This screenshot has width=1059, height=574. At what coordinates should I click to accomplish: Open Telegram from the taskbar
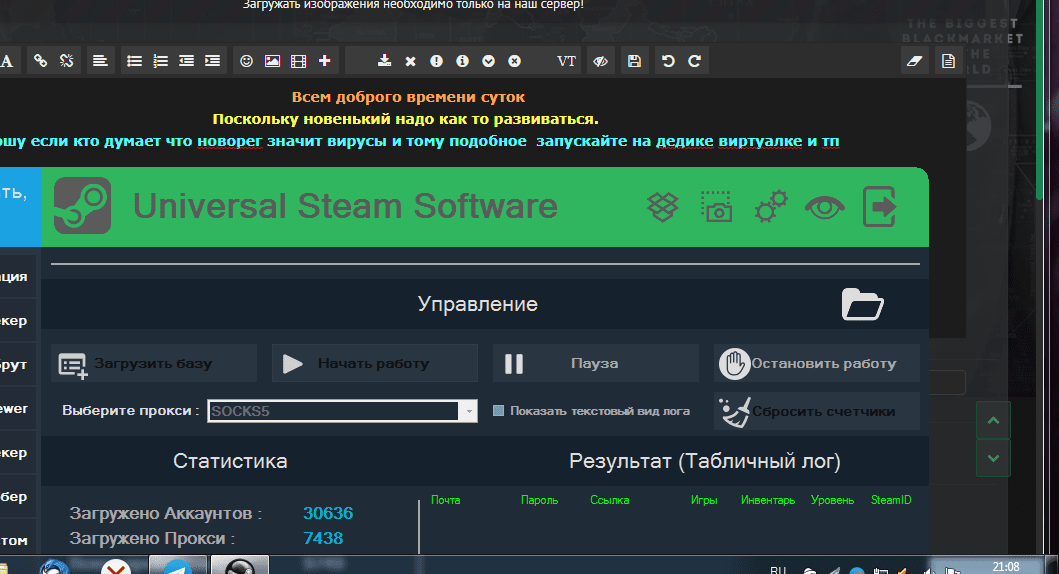(177, 566)
